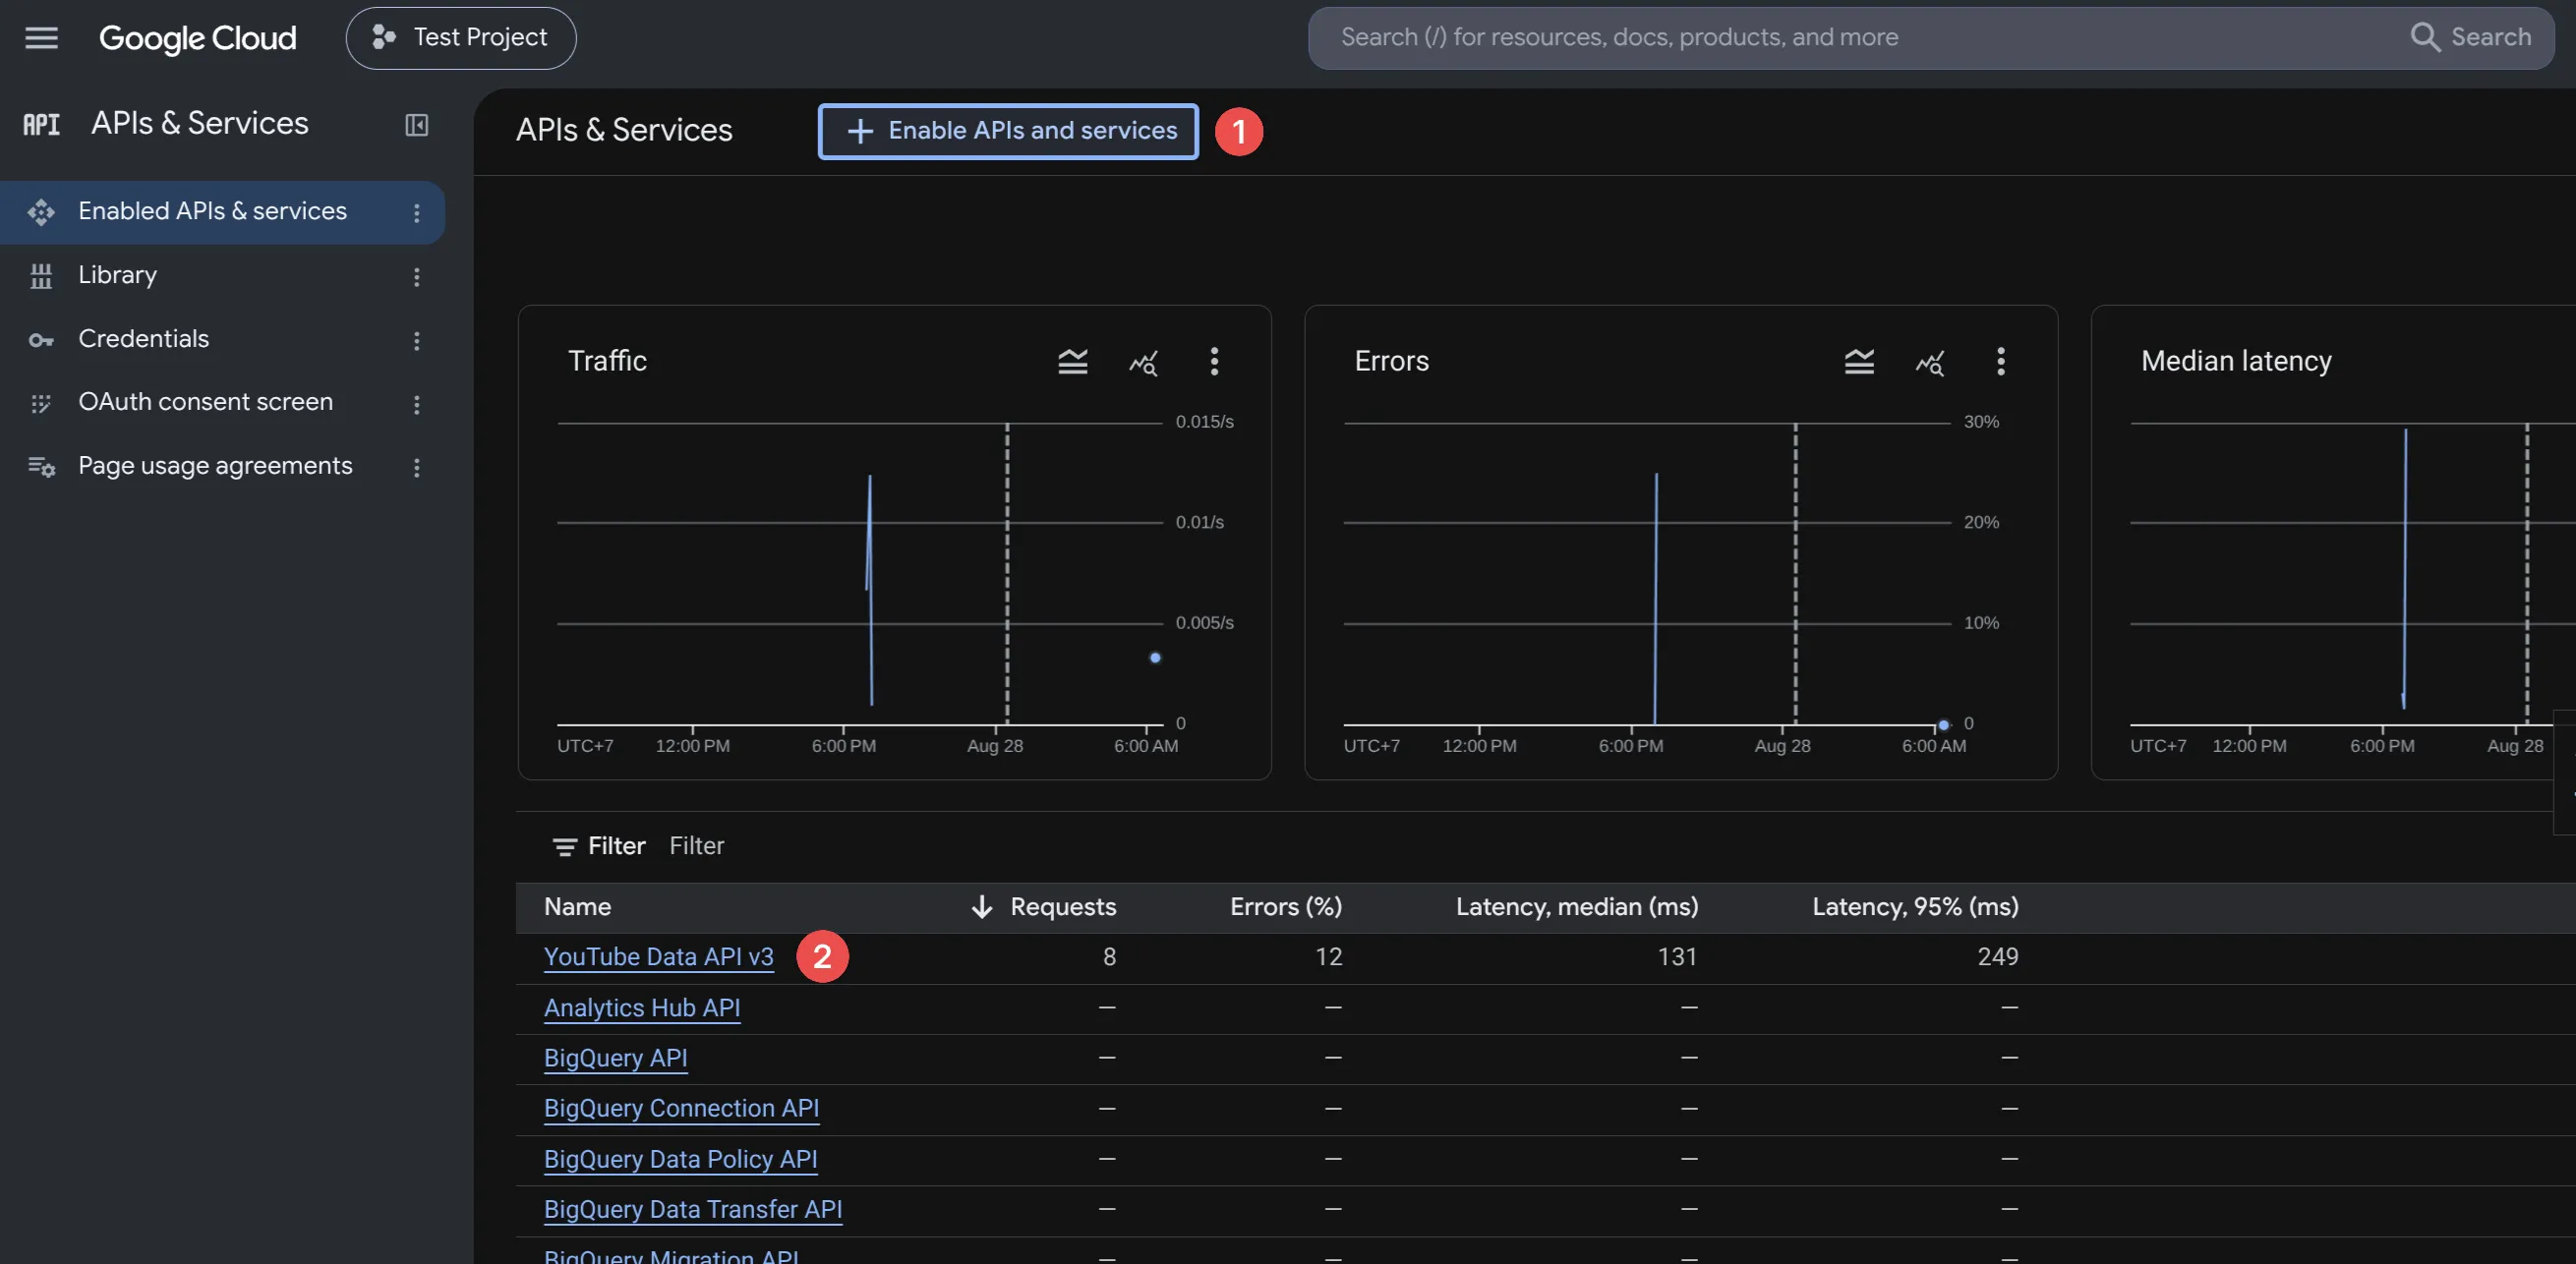Click the median latency value 131
The height and width of the screenshot is (1264, 2576).
point(1677,957)
